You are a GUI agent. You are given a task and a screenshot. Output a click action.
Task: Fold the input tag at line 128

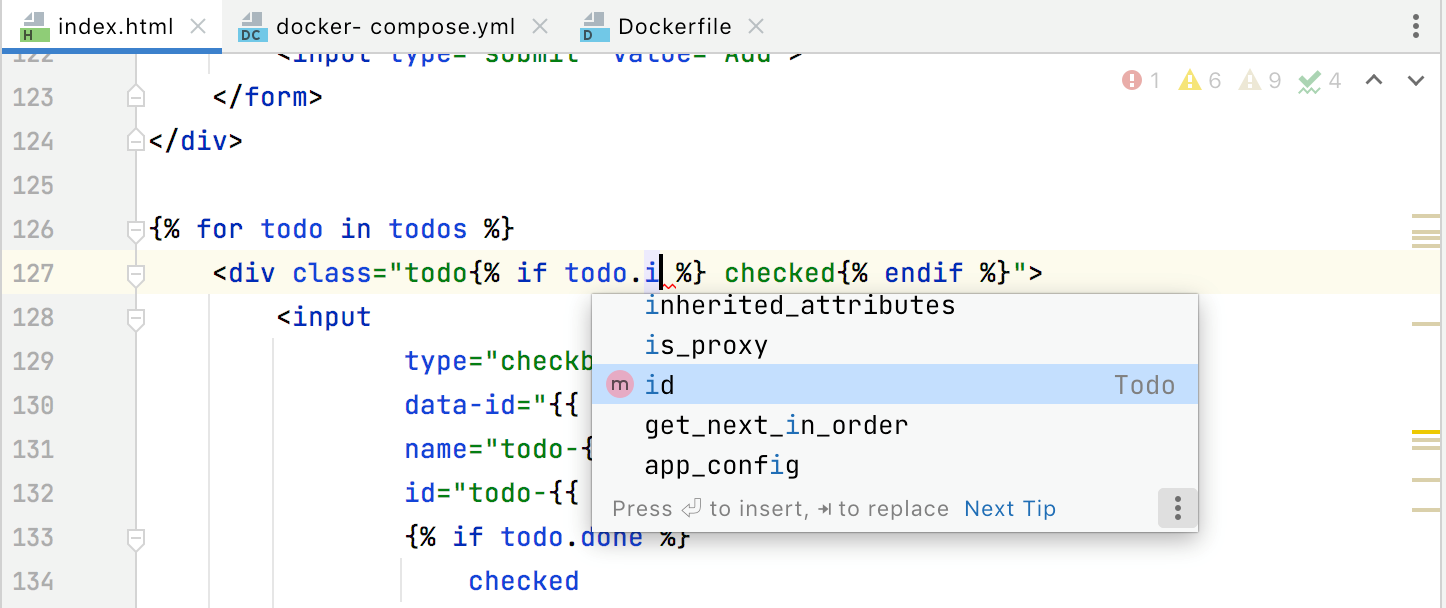point(136,318)
